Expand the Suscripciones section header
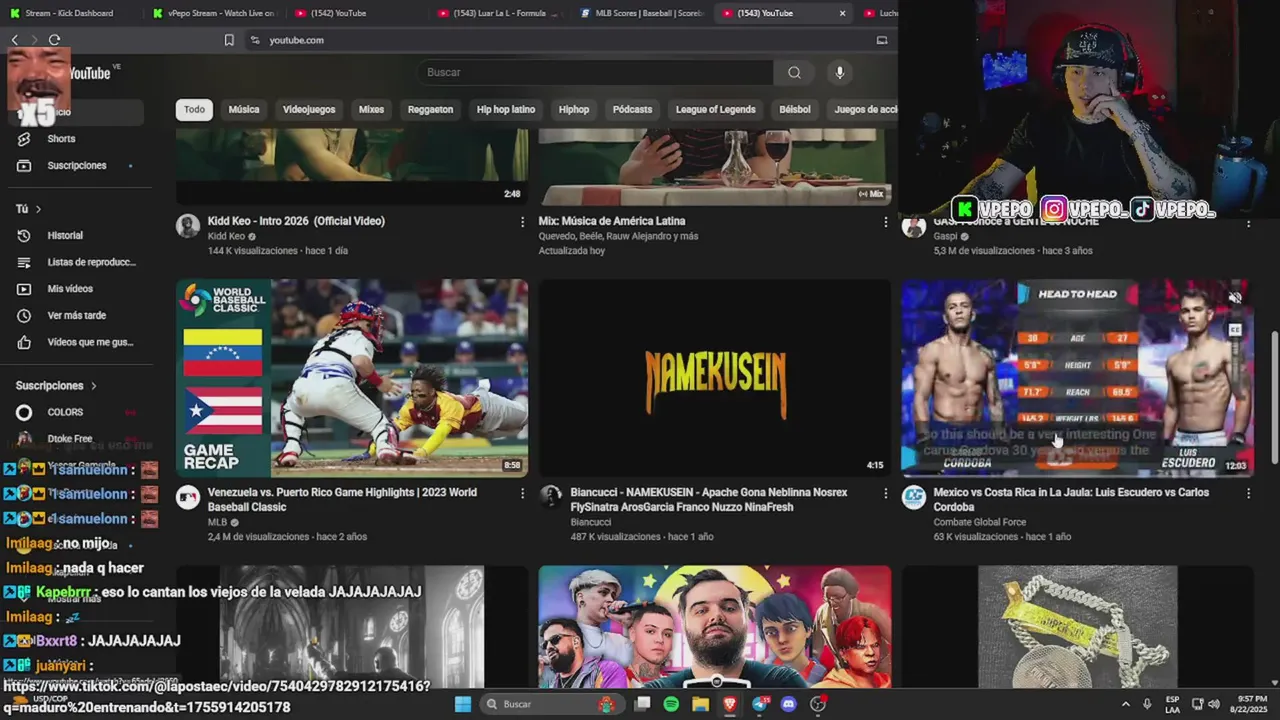1280x720 pixels. pos(56,385)
